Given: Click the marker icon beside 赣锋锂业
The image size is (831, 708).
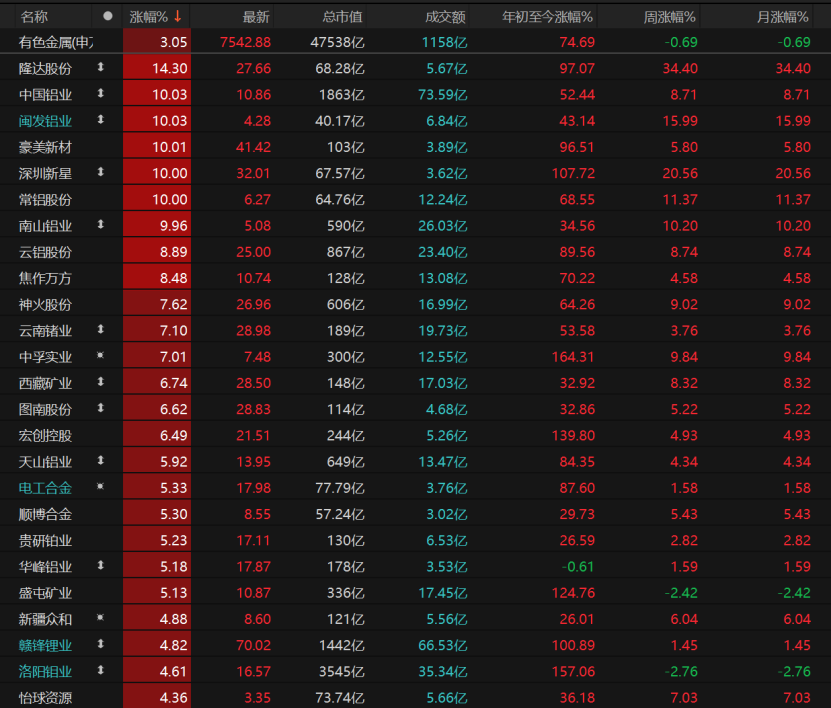Looking at the screenshot, I should (x=100, y=644).
